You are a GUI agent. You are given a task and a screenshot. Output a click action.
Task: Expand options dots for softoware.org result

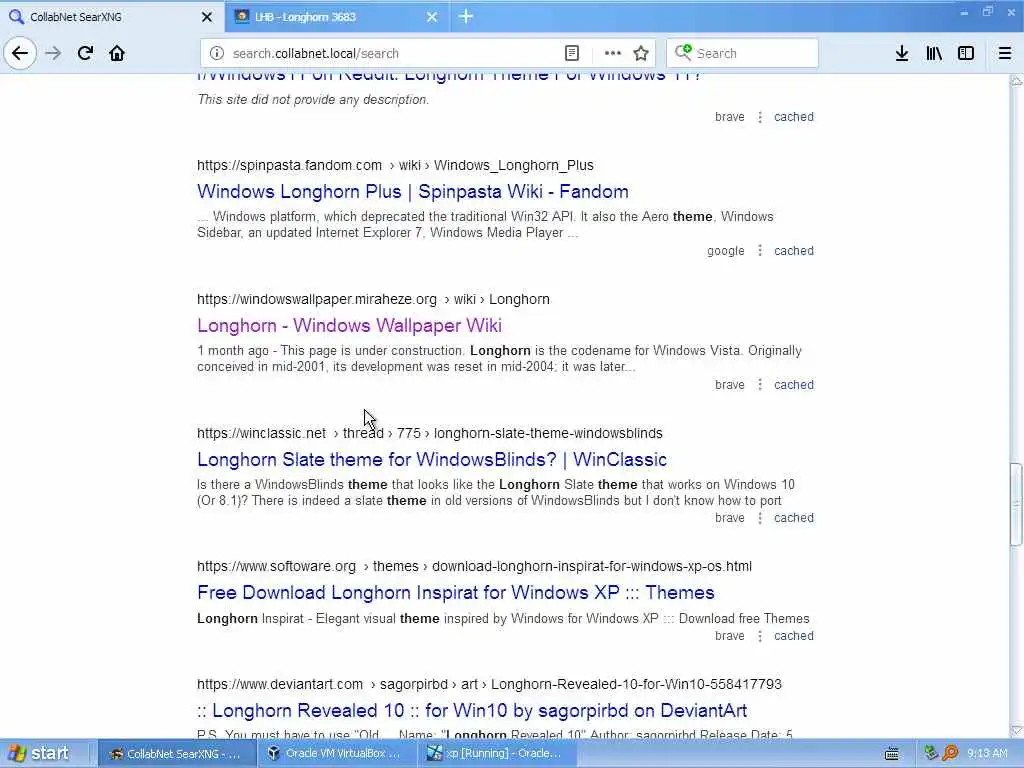(760, 636)
